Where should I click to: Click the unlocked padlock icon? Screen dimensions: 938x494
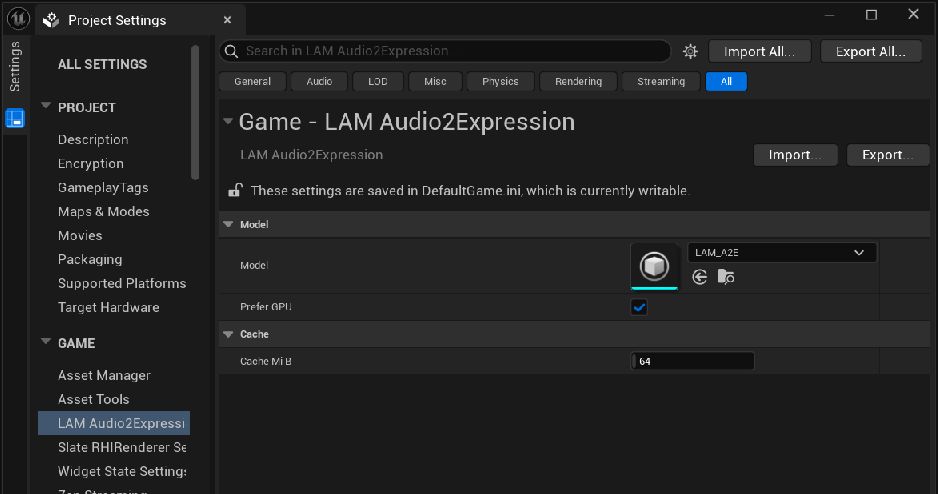(235, 190)
